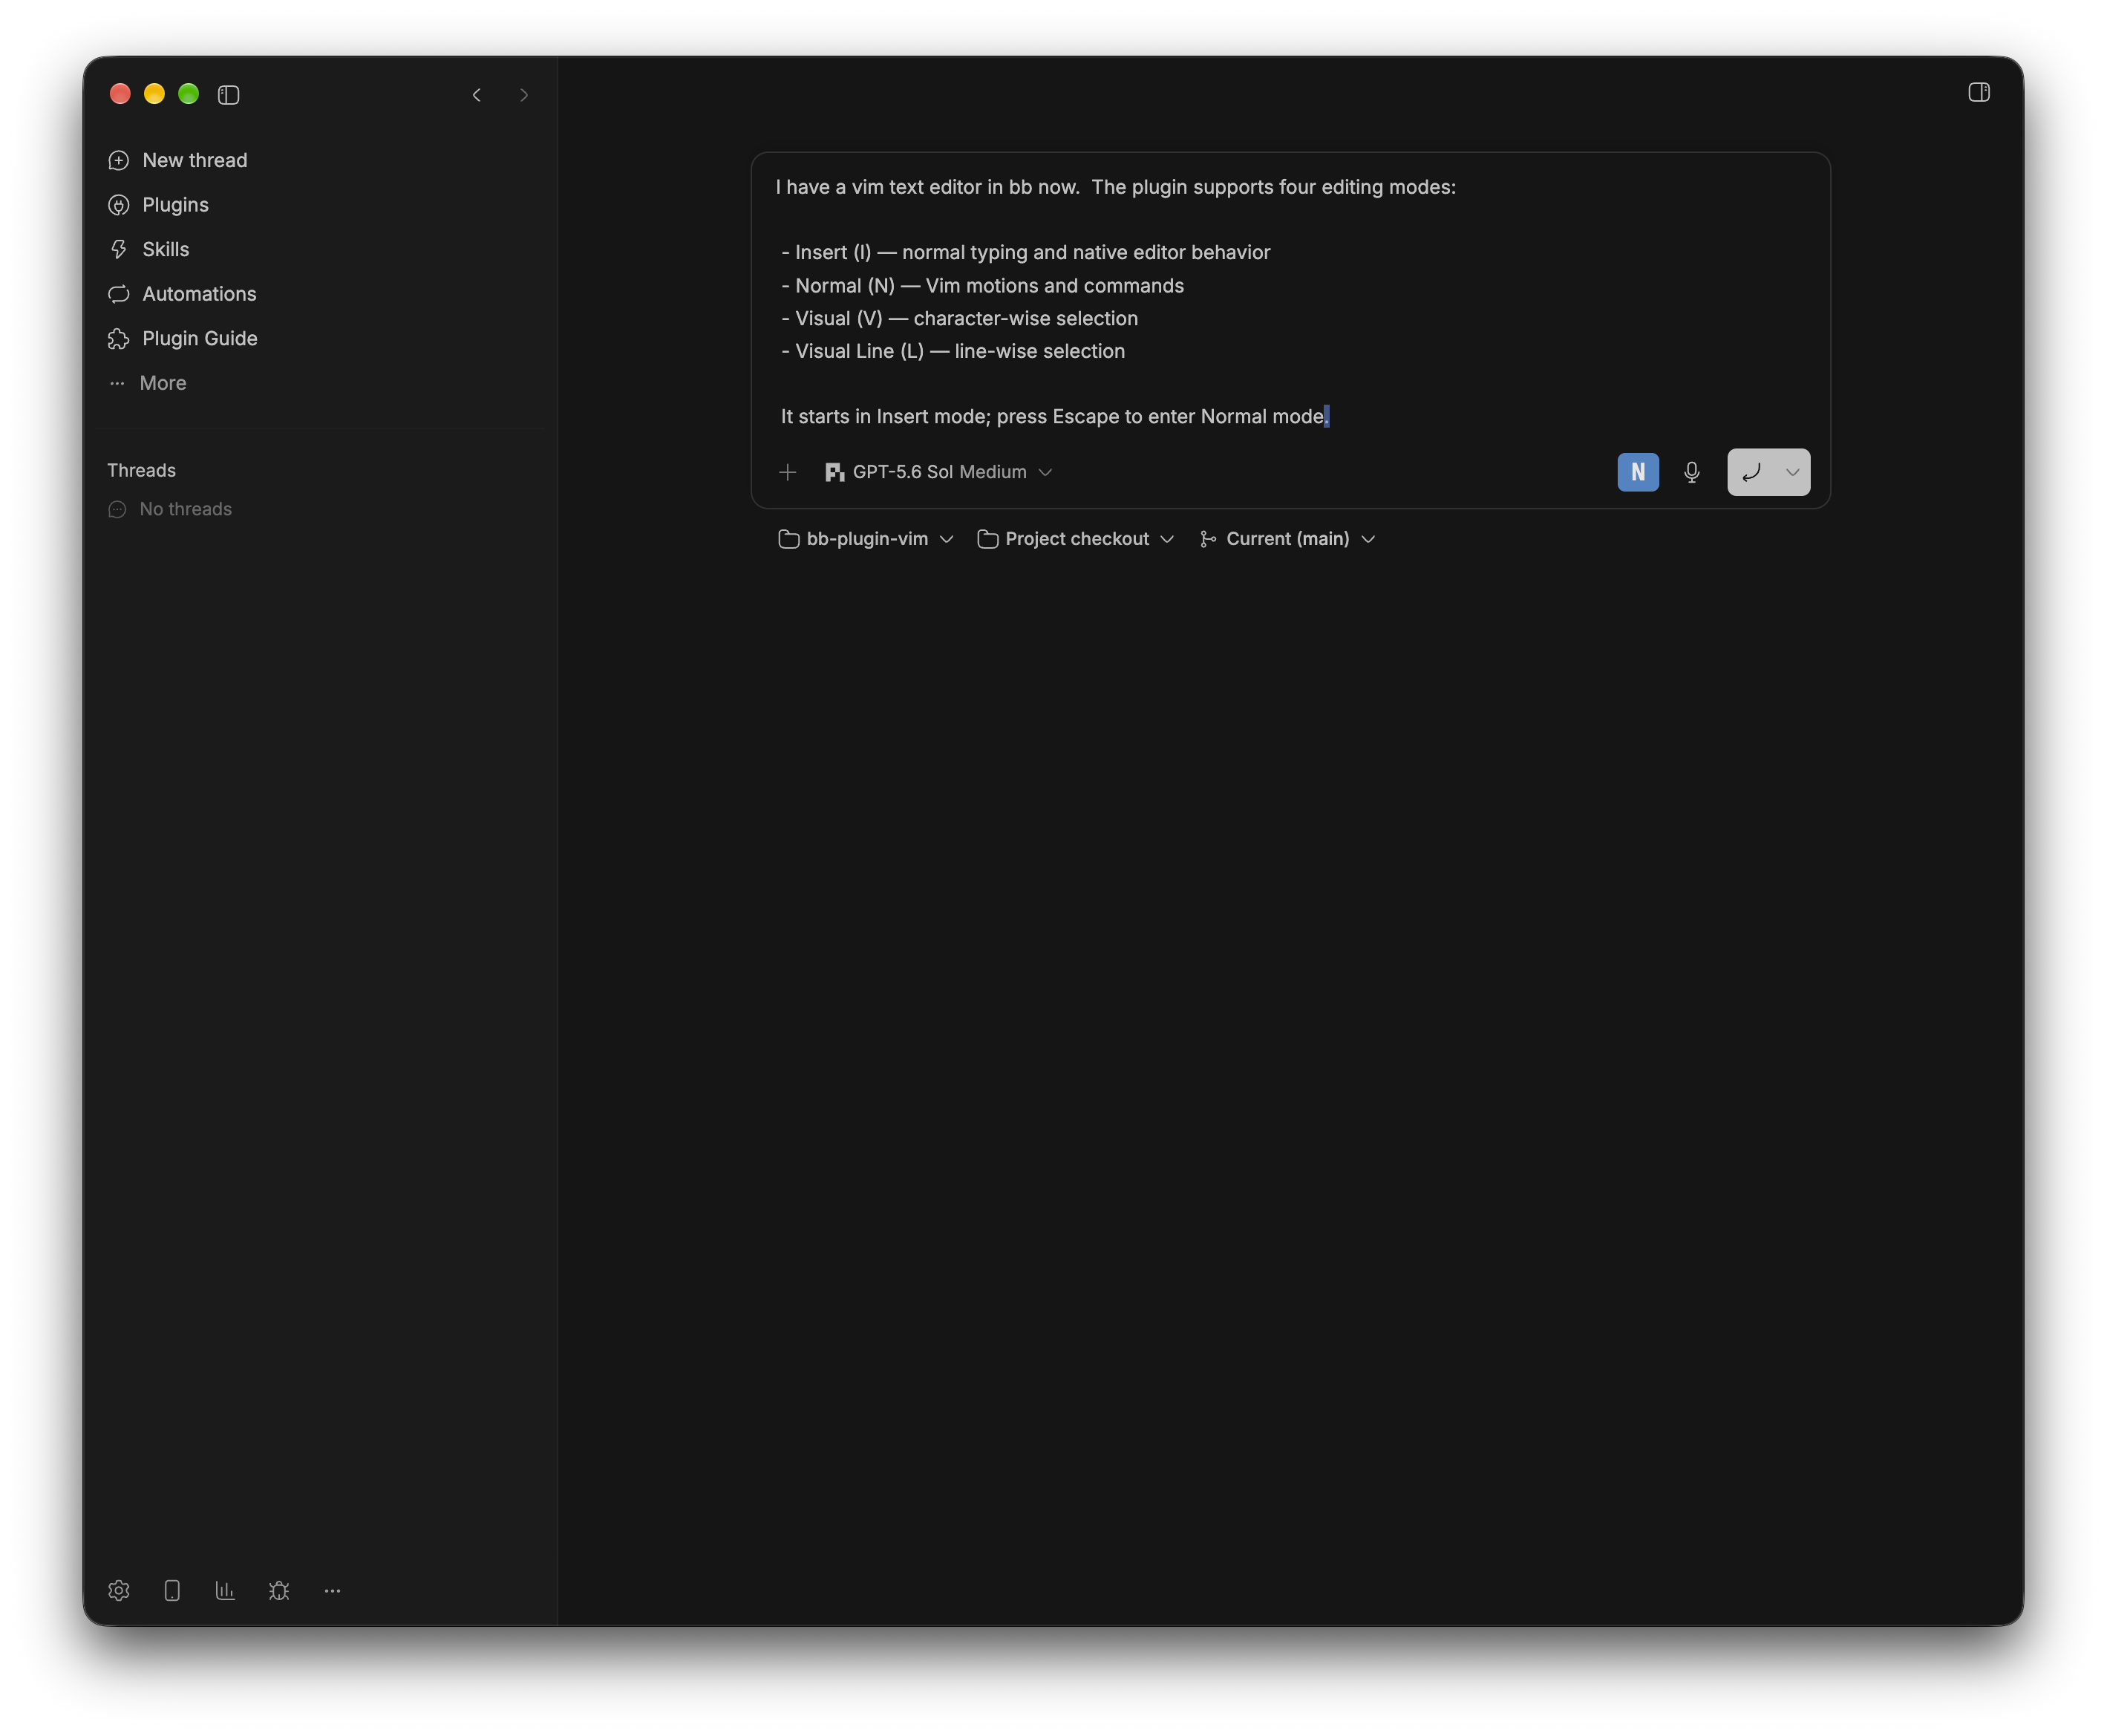This screenshot has height=1736, width=2107.
Task: Start voice dictation with the microphone
Action: 1691,472
